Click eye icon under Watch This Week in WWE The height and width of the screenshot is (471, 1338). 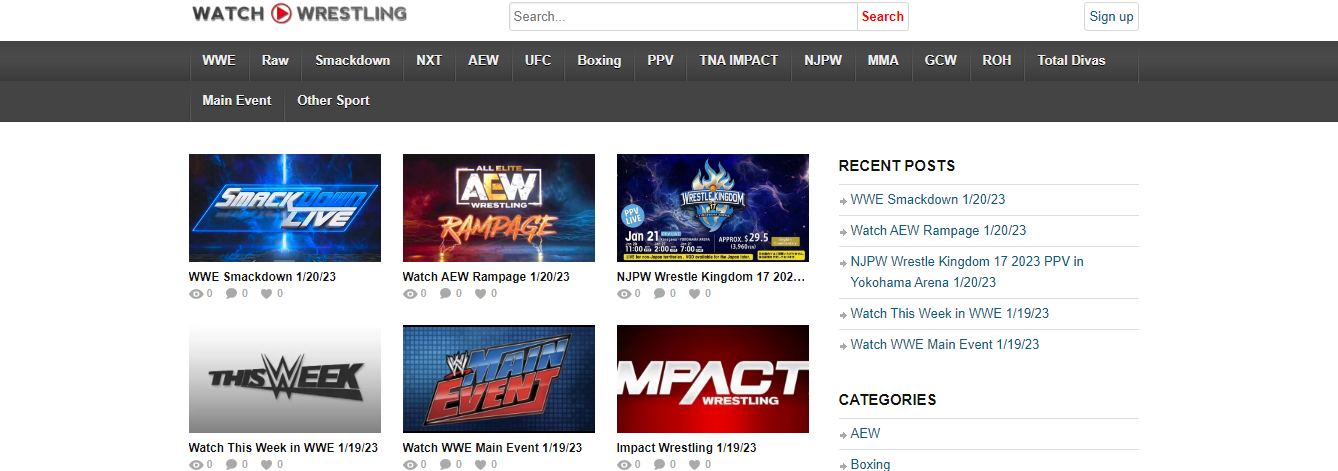(x=196, y=465)
